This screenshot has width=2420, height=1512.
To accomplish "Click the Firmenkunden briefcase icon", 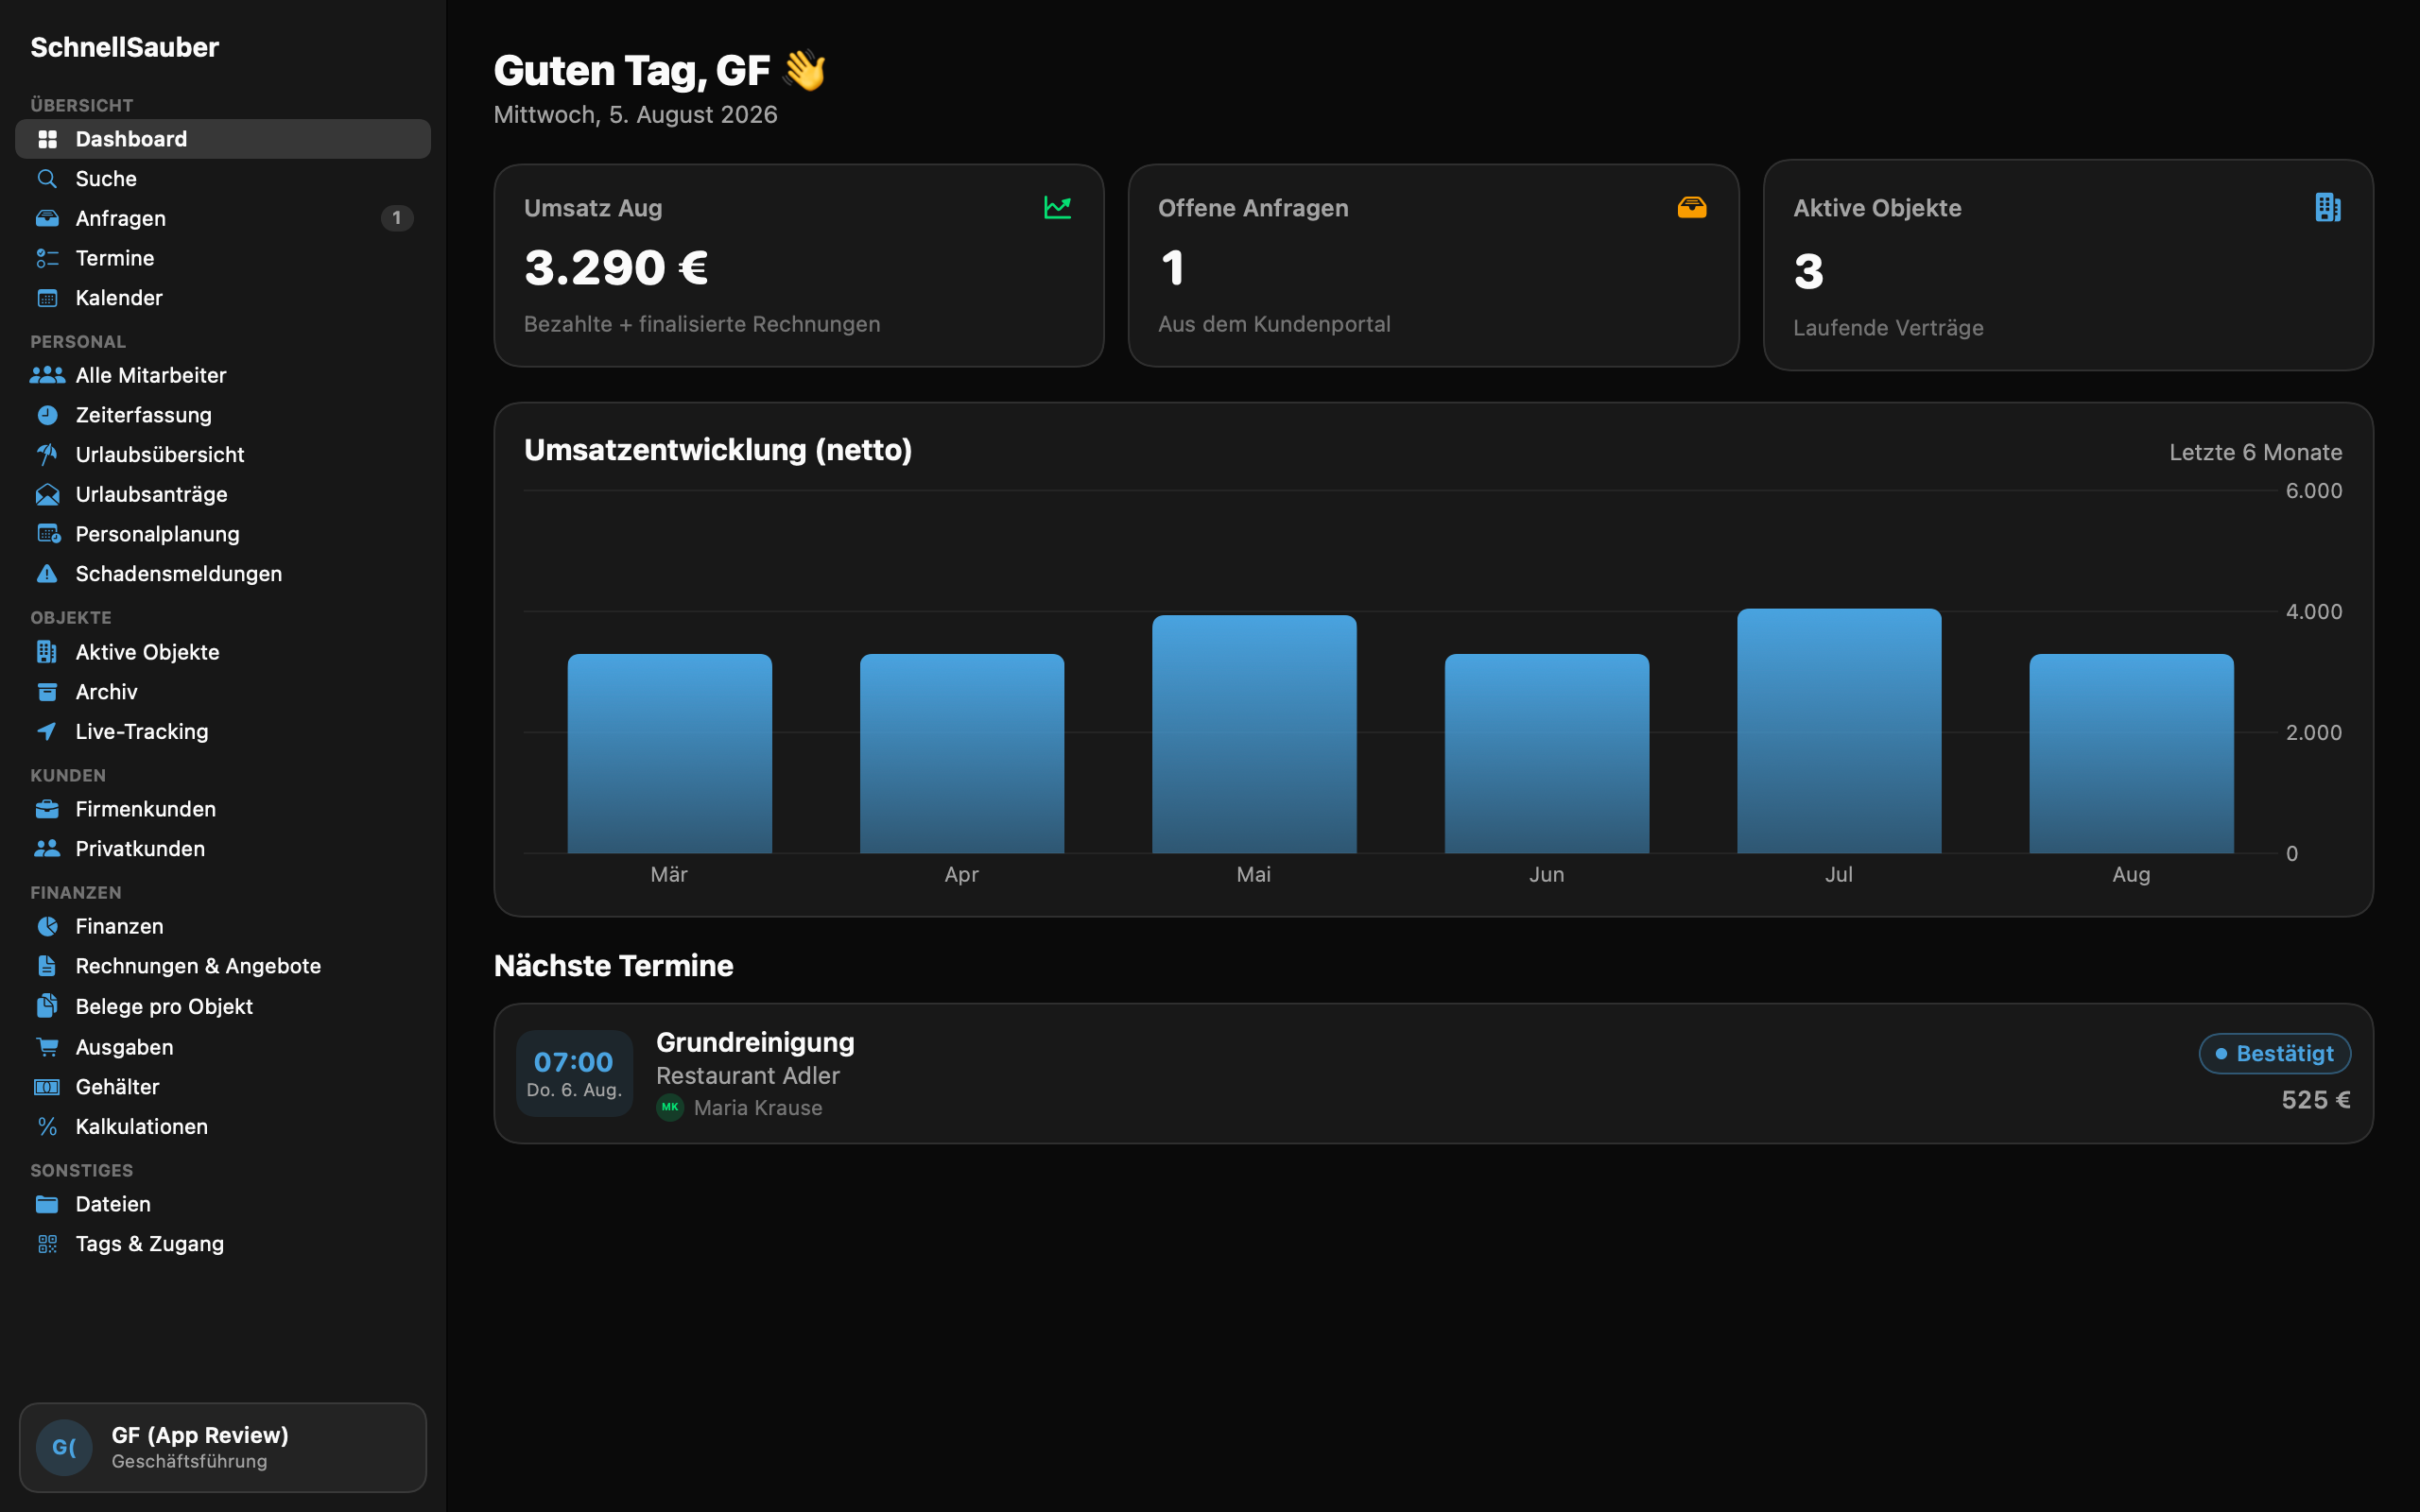I will click(47, 809).
